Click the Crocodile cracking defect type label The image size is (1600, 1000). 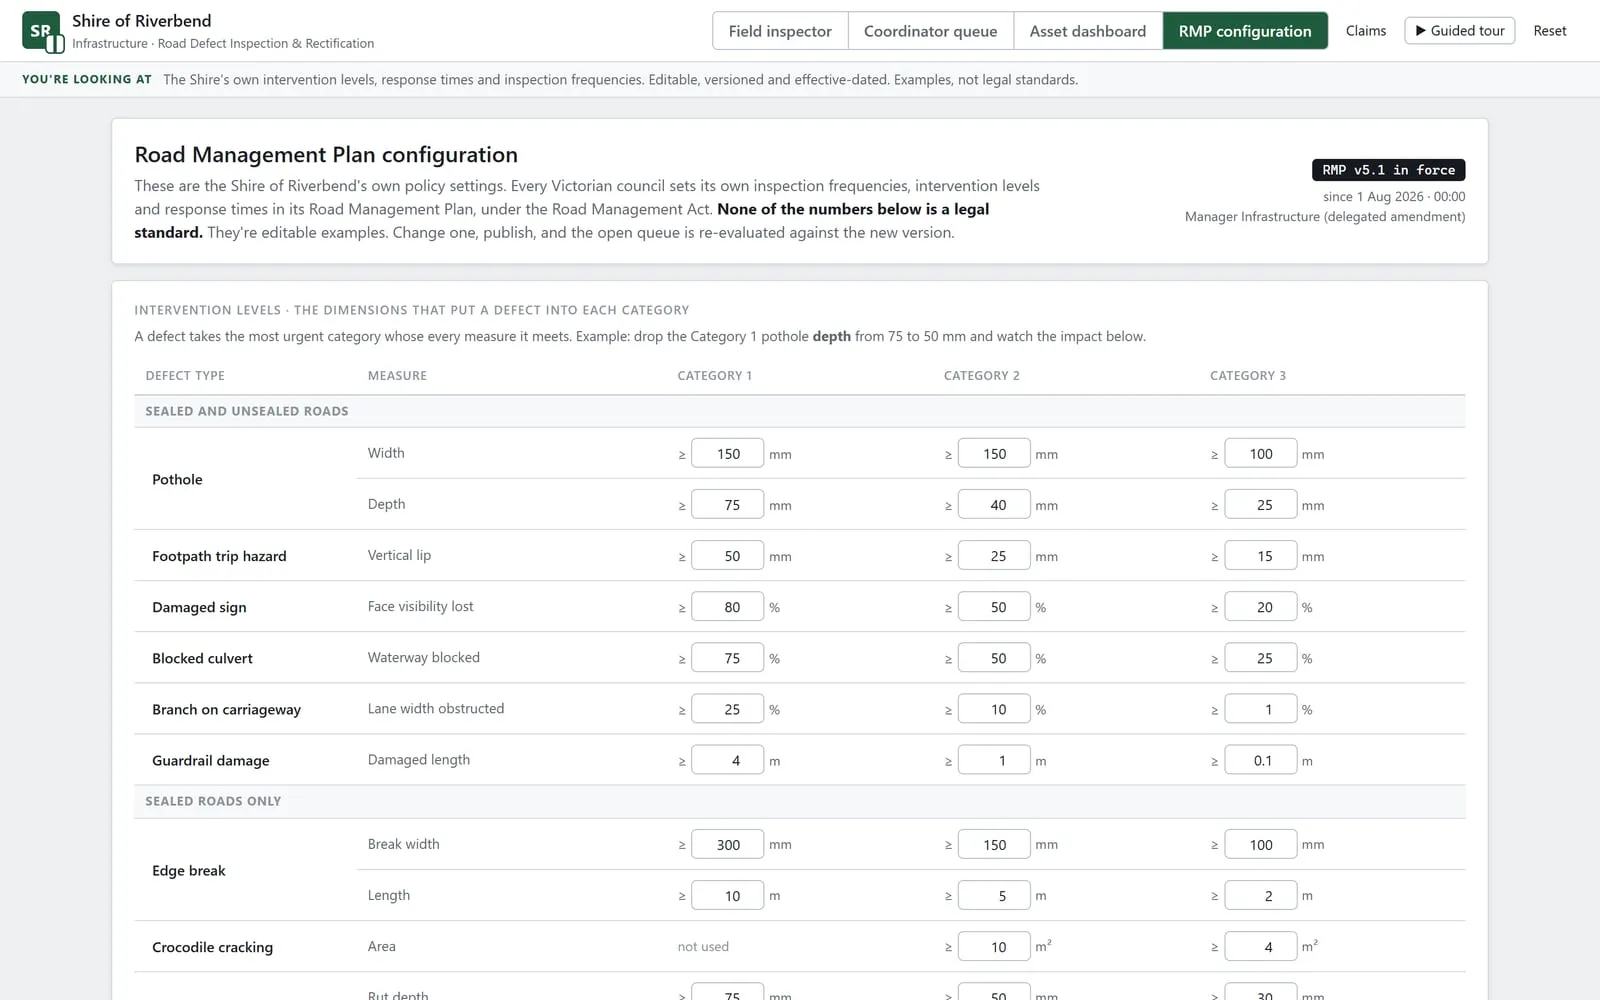(212, 947)
